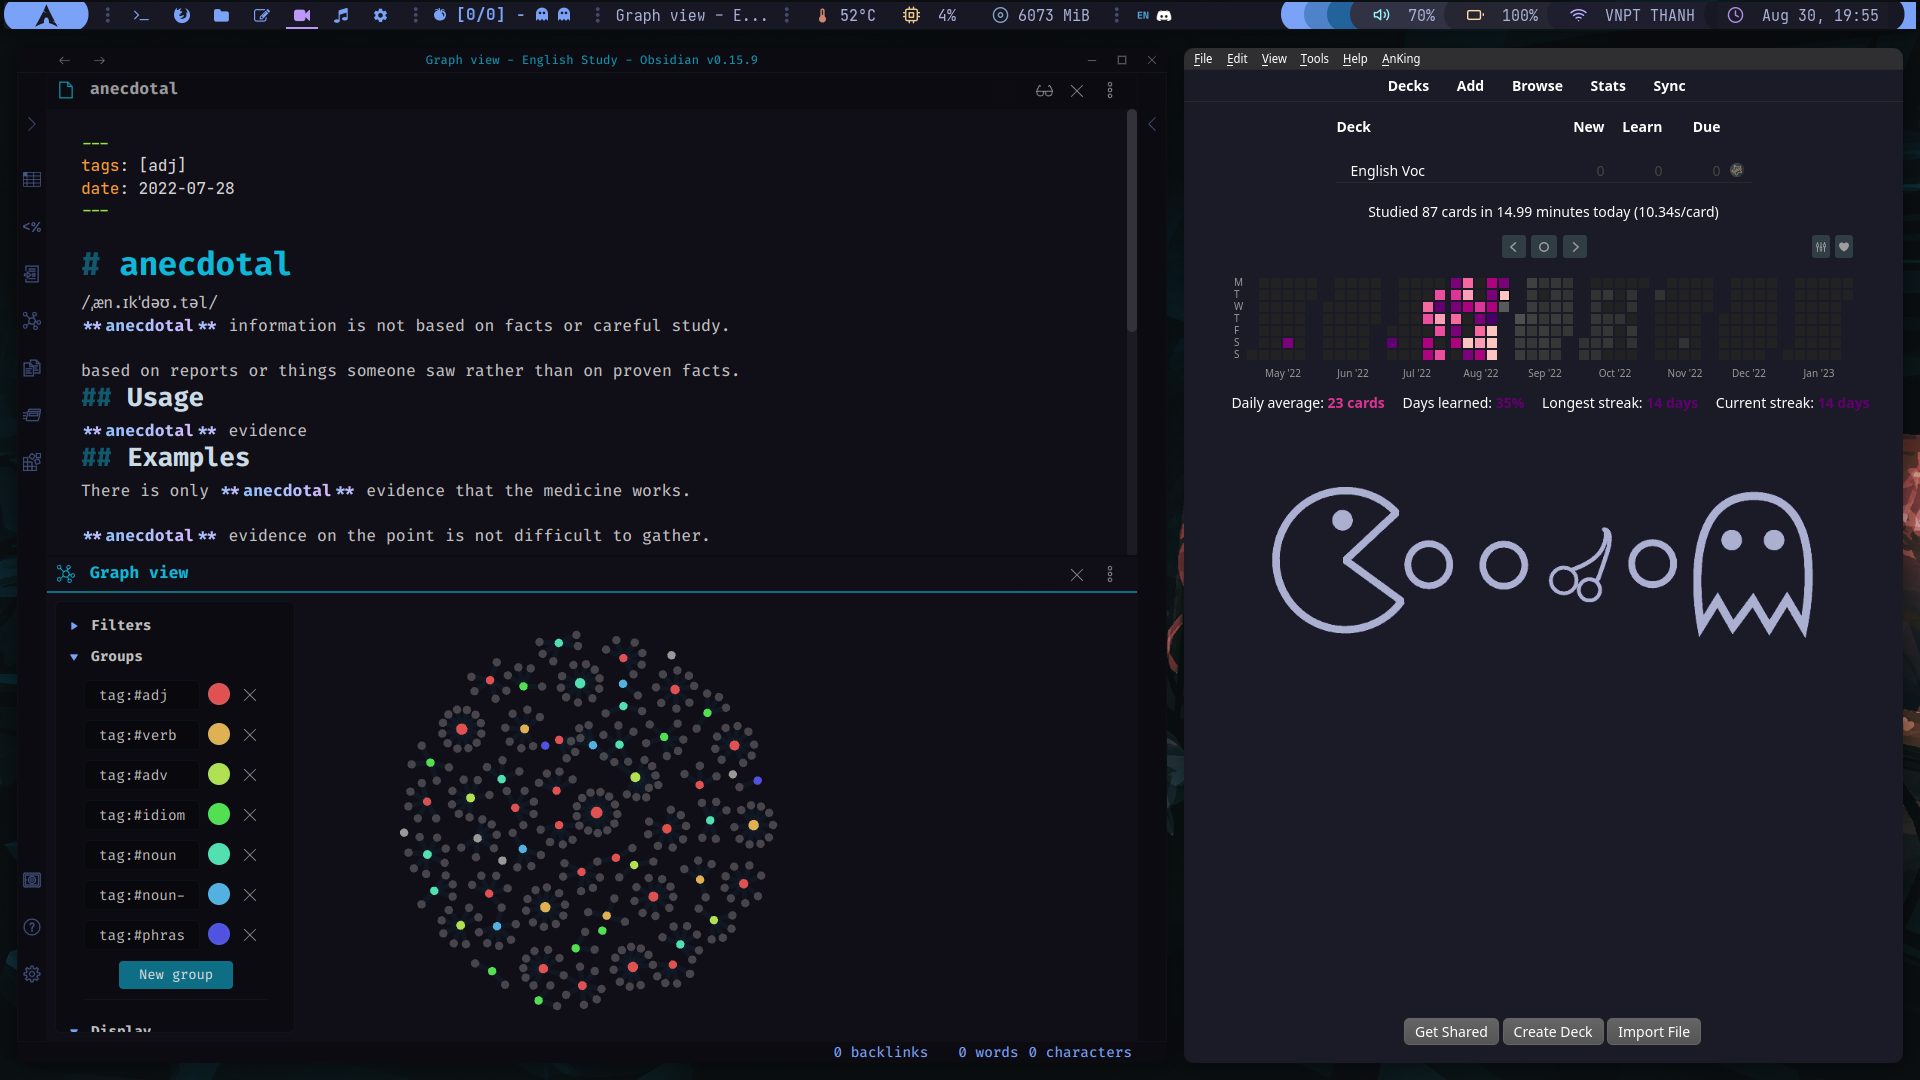
Task: Change the tag:#adj red color swatch
Action: coord(219,694)
